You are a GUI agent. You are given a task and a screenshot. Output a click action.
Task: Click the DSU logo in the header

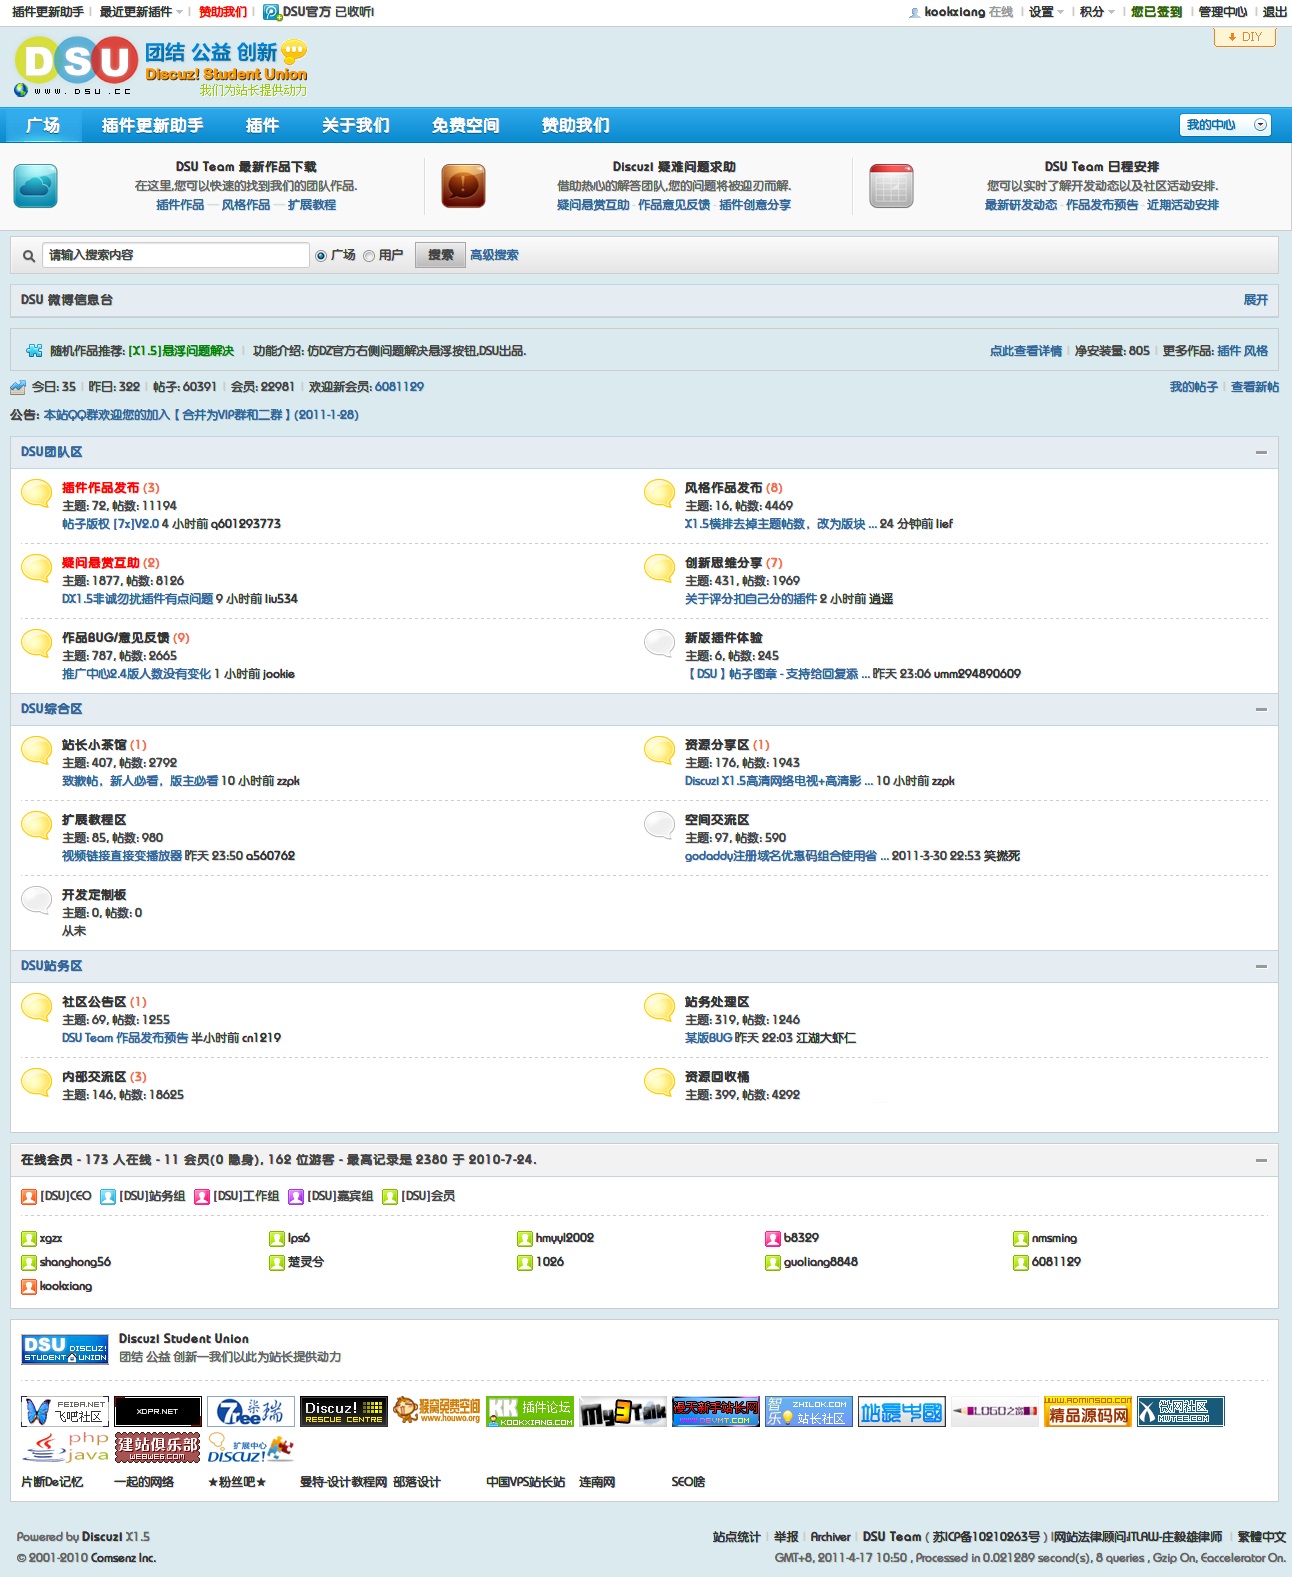[161, 66]
